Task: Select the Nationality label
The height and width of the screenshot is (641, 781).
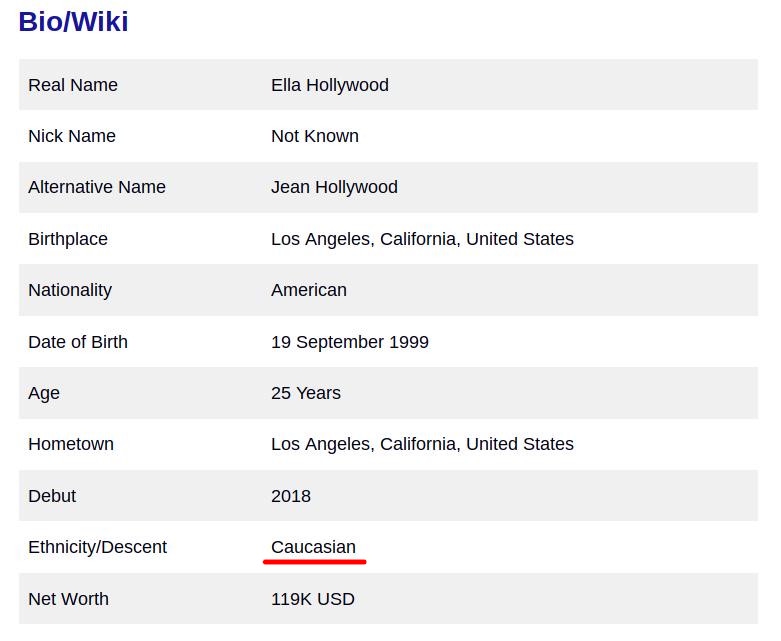Action: (70, 290)
